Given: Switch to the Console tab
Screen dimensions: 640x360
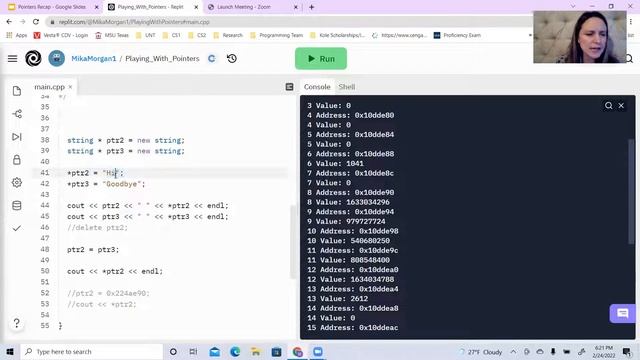Looking at the screenshot, I should pyautogui.click(x=317, y=87).
